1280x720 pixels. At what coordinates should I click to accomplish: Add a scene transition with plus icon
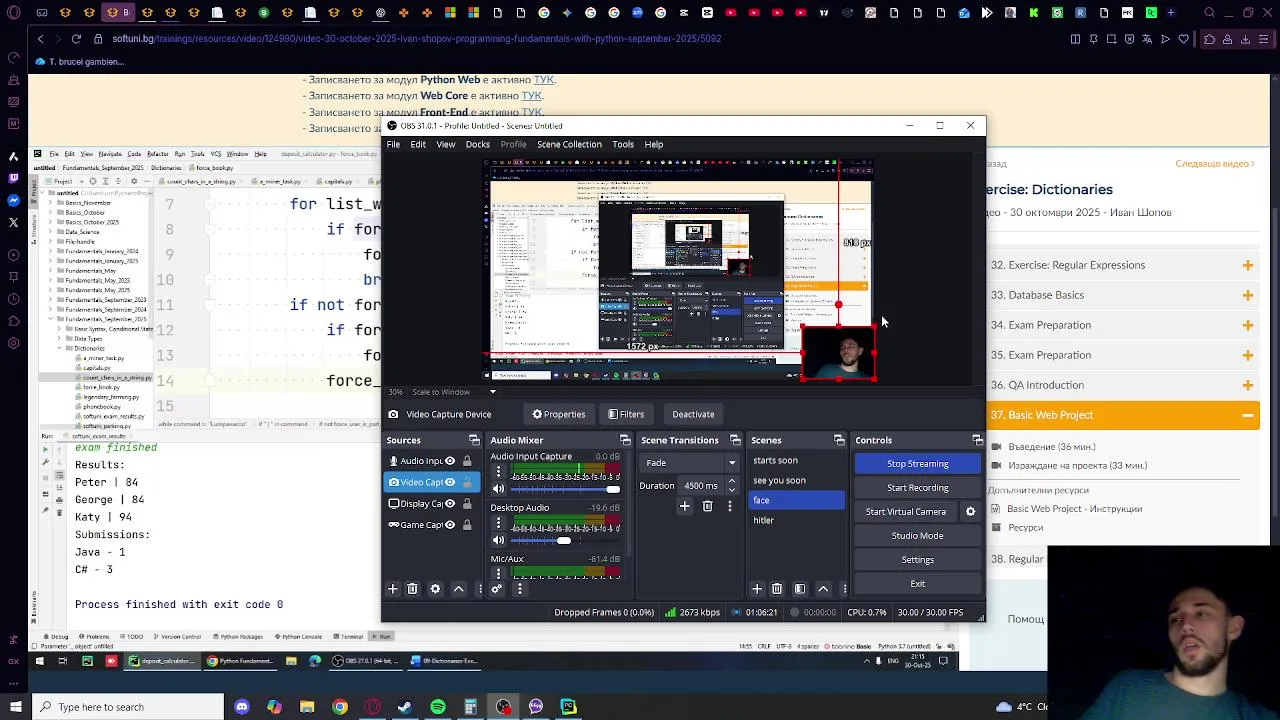pos(685,506)
